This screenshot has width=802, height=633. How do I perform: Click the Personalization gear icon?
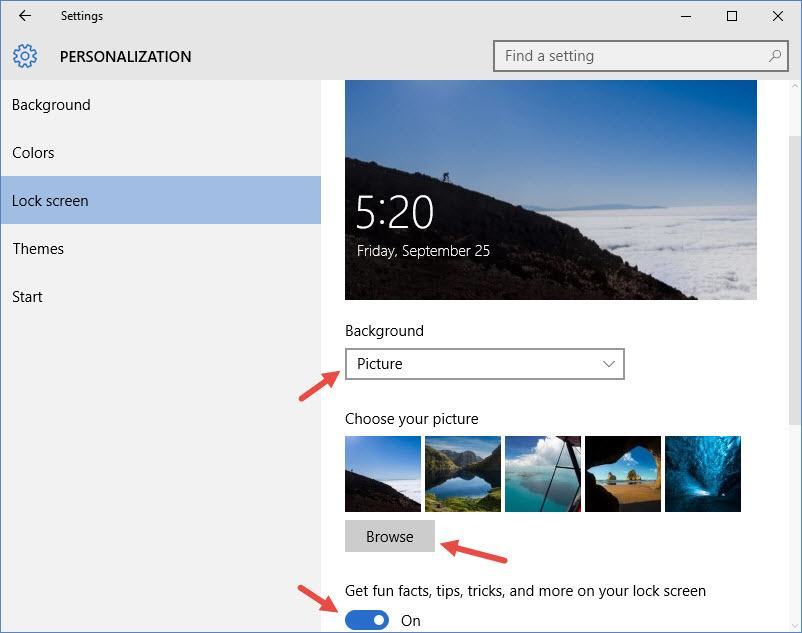[x=25, y=56]
